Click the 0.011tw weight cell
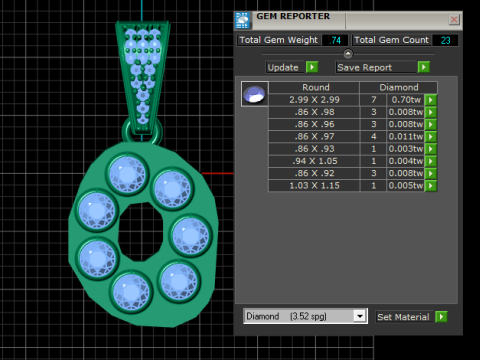Viewport: 480px width, 360px height. [x=406, y=136]
